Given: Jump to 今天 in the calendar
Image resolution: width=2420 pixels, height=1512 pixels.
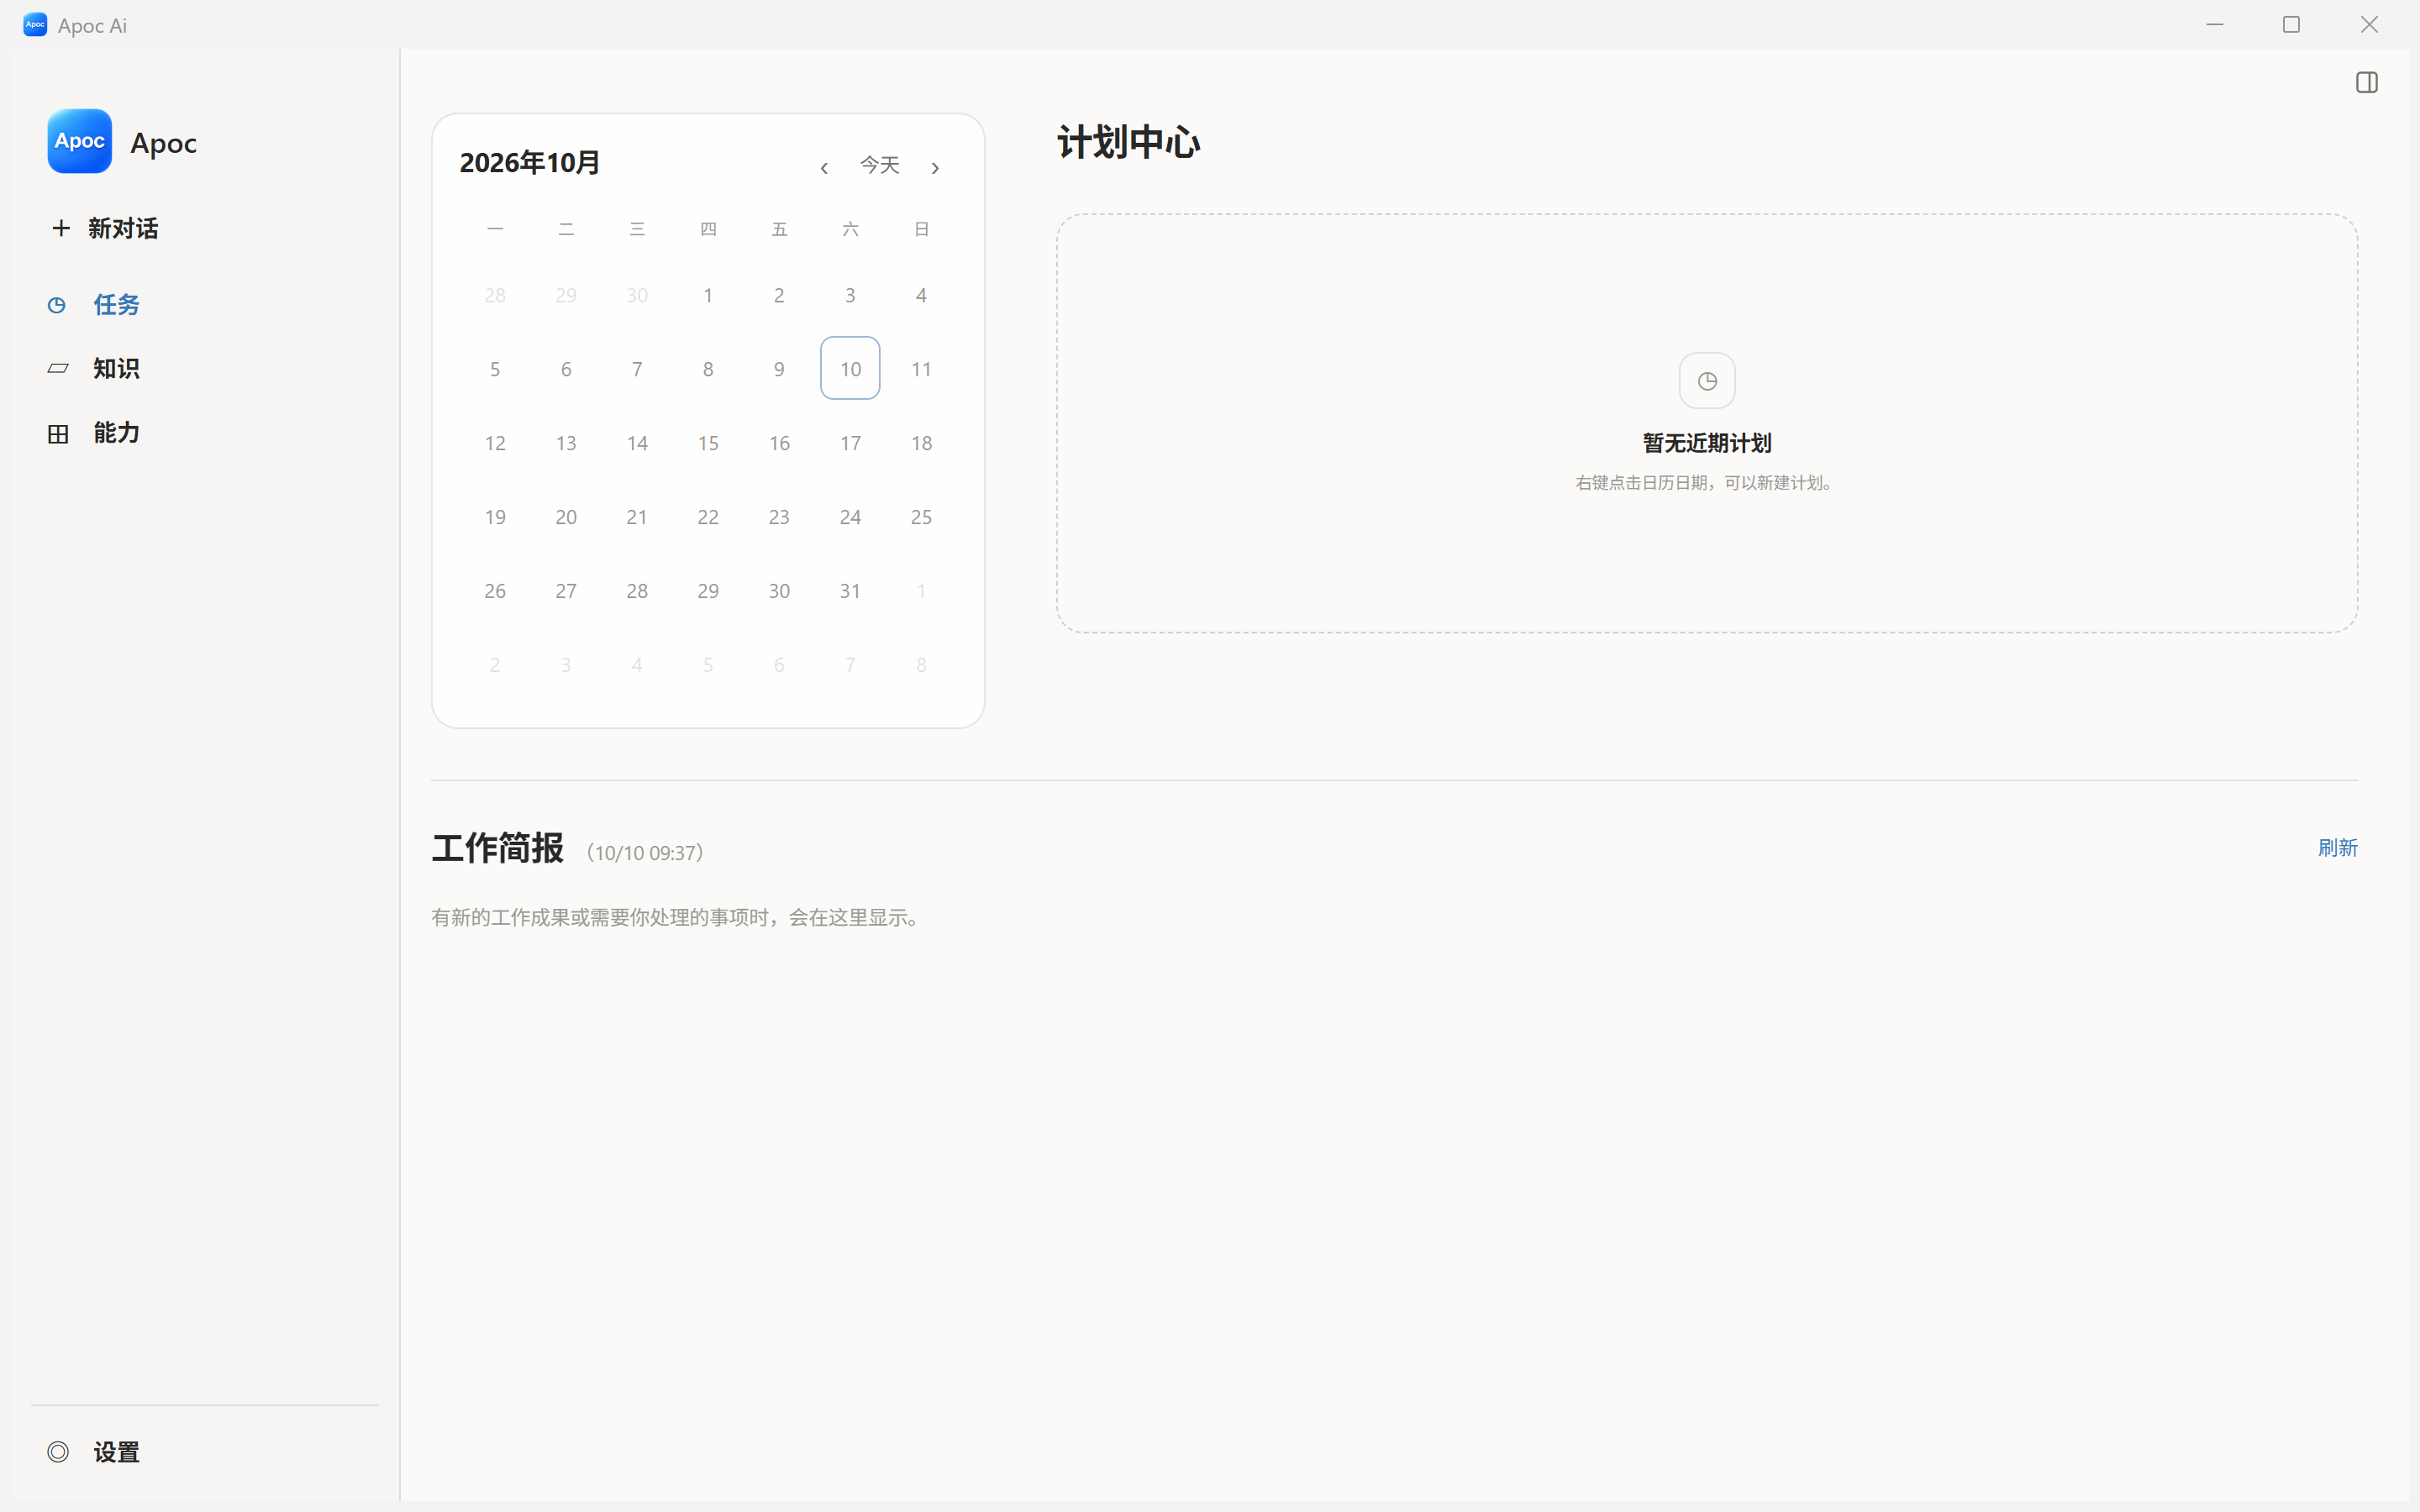Looking at the screenshot, I should tap(880, 165).
